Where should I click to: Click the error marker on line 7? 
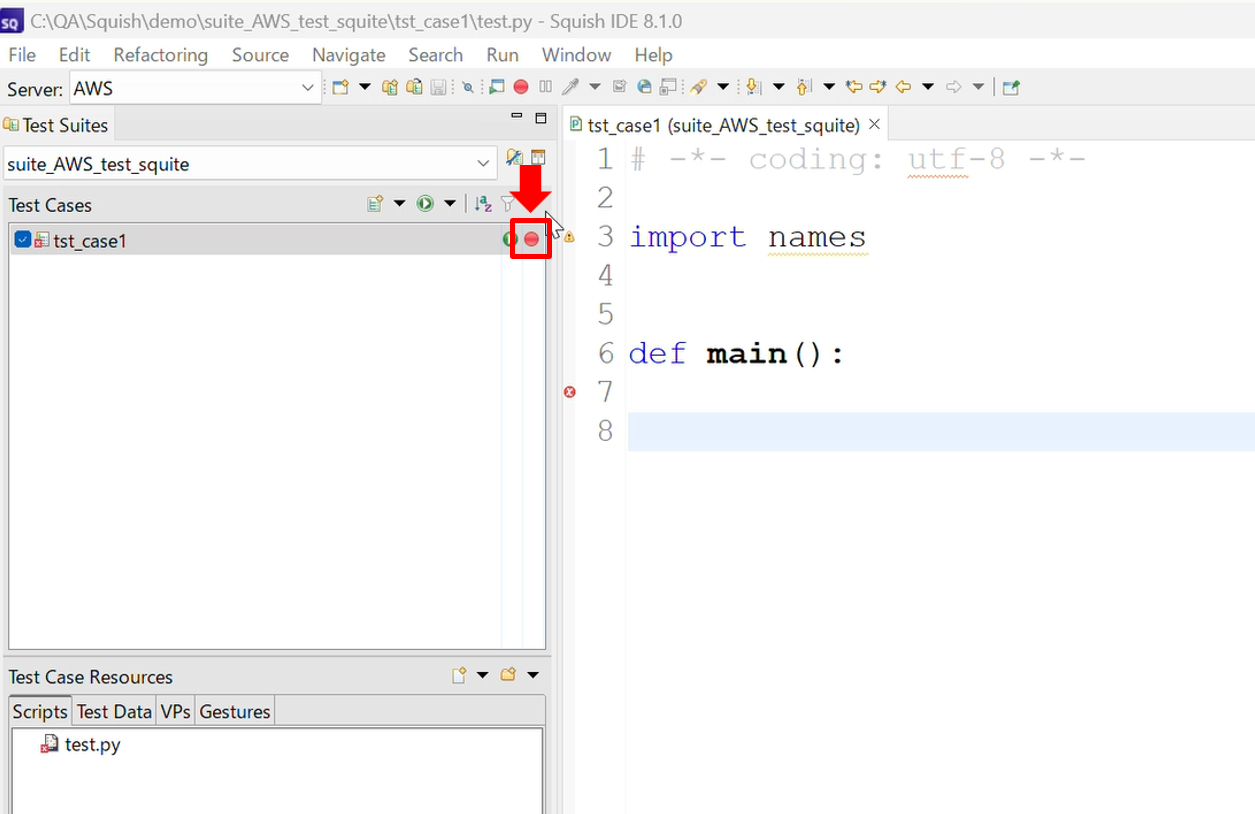(570, 392)
